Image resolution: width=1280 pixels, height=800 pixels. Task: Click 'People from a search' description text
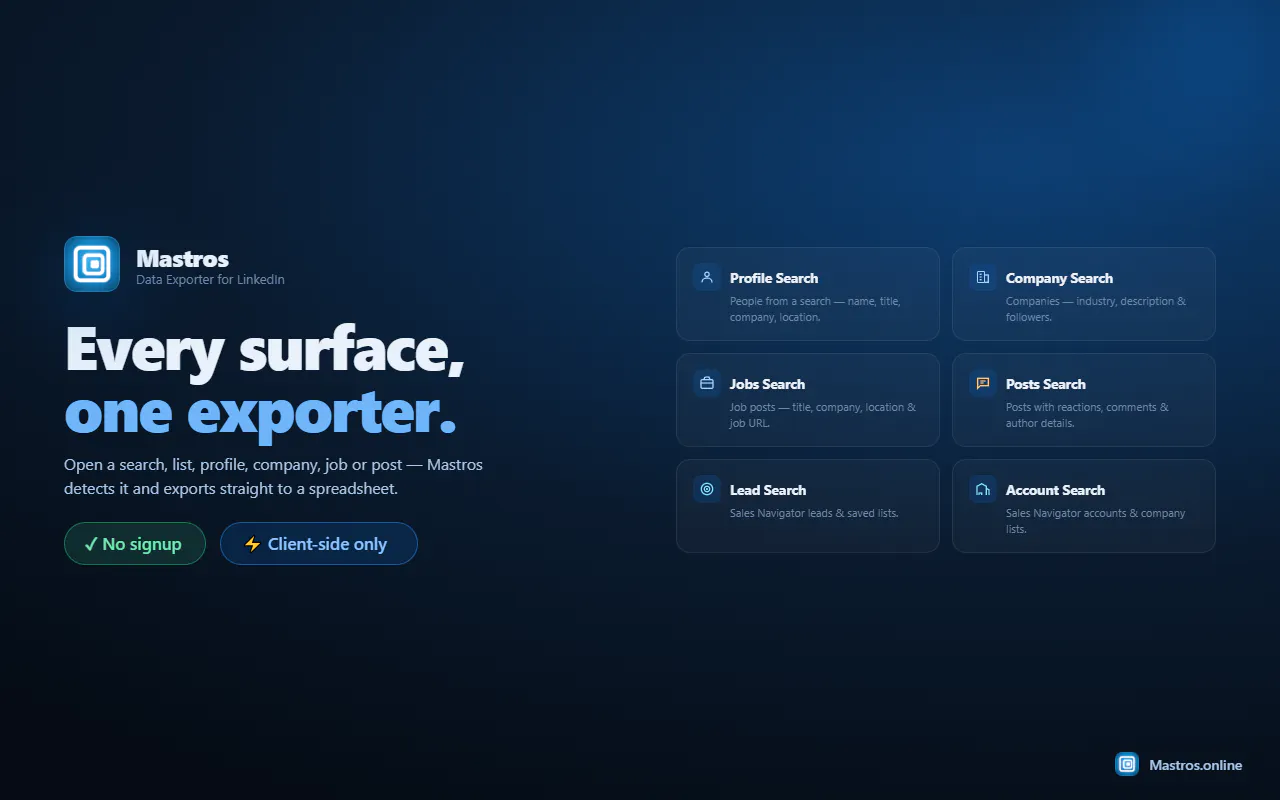815,309
